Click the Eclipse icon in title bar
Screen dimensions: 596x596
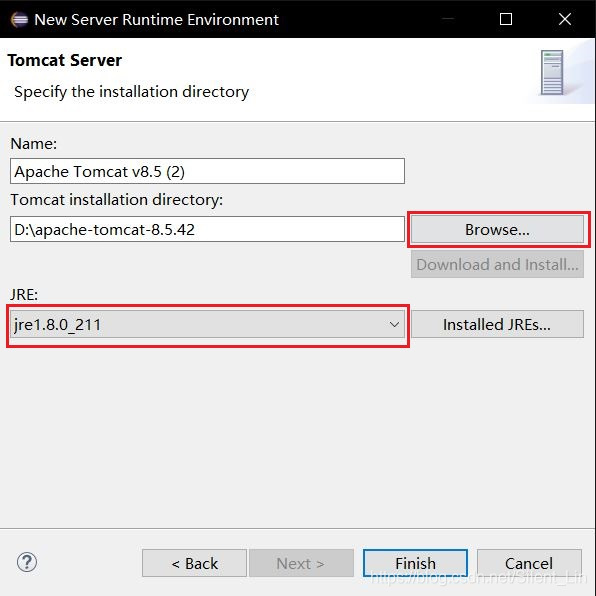point(19,19)
